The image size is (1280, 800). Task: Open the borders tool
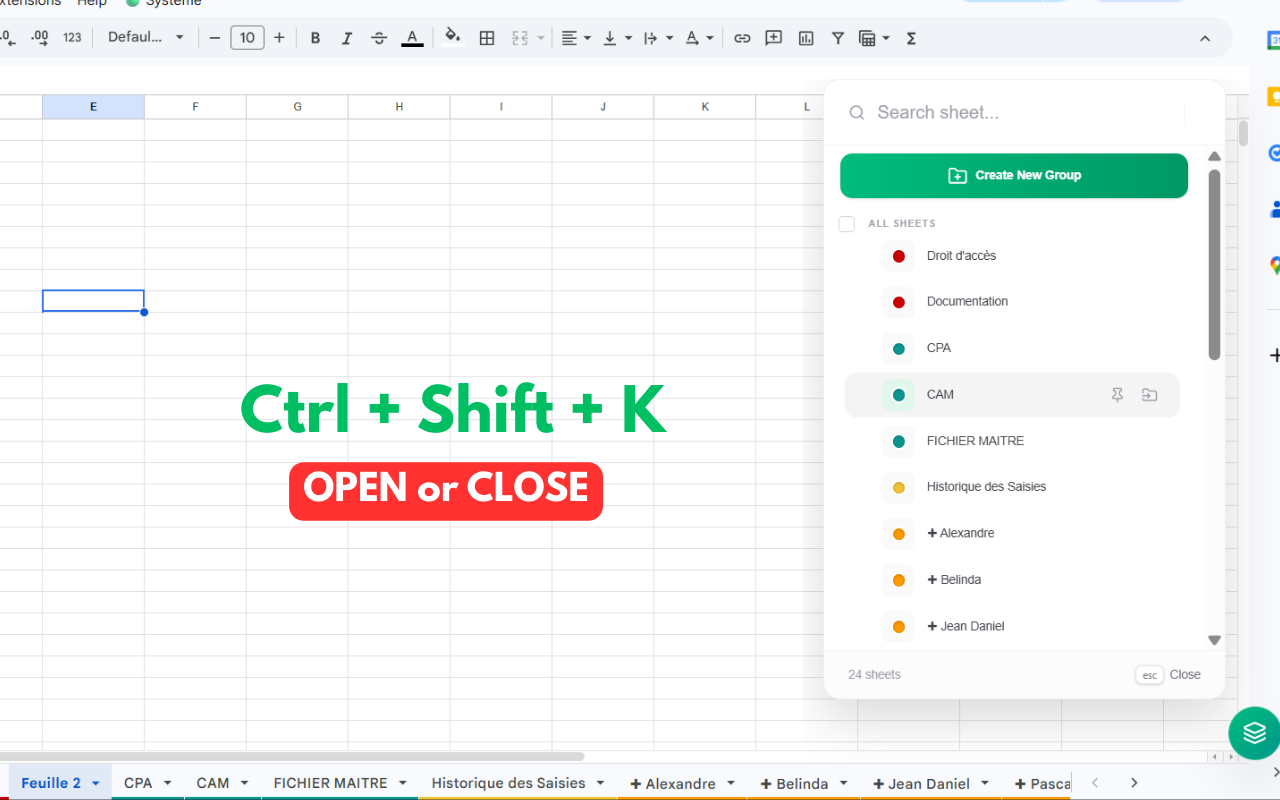(487, 37)
